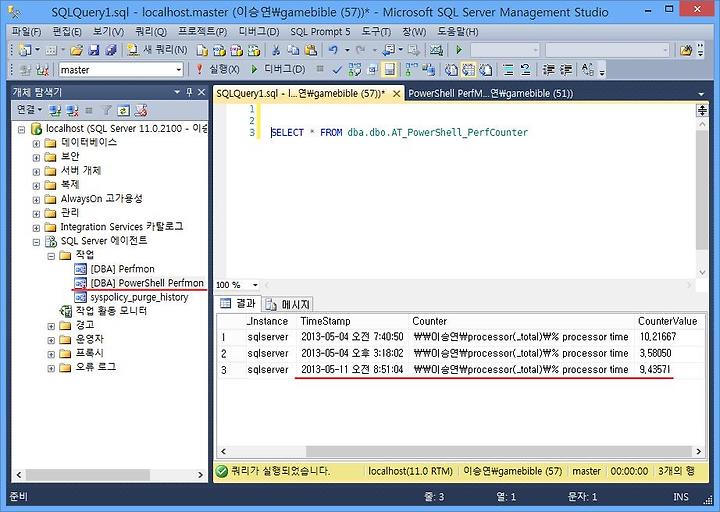720x512 pixels.
Task: Expand the 오류 로그 folder
Action: click(51, 368)
